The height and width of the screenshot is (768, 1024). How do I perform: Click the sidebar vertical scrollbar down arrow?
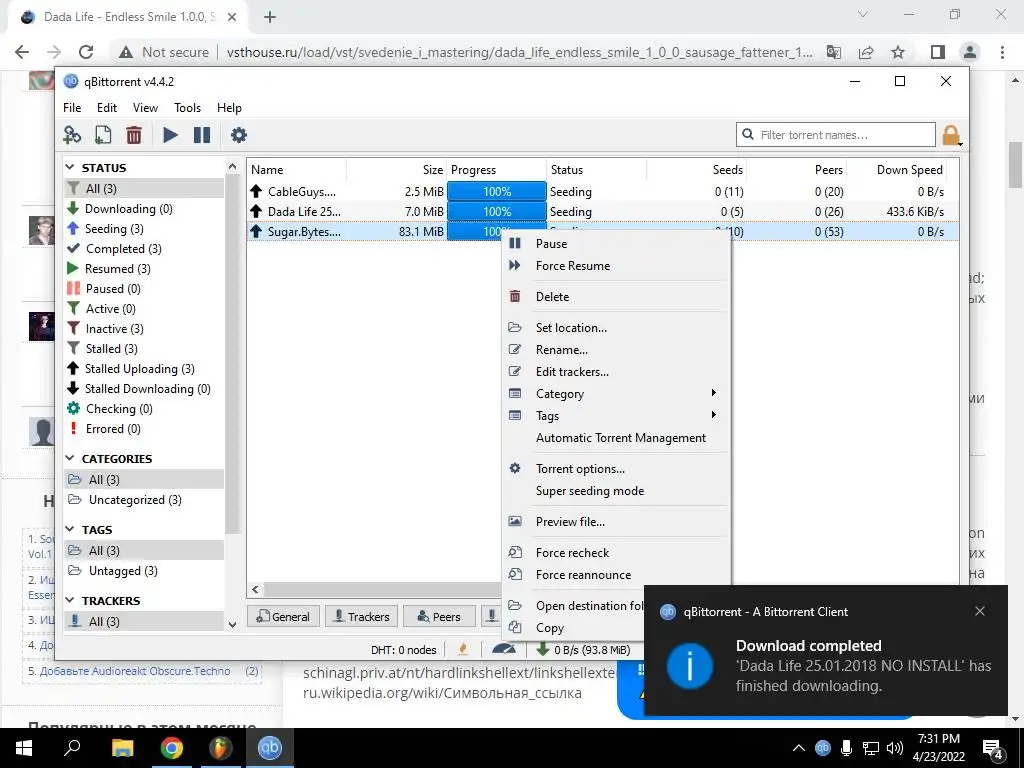[232, 624]
